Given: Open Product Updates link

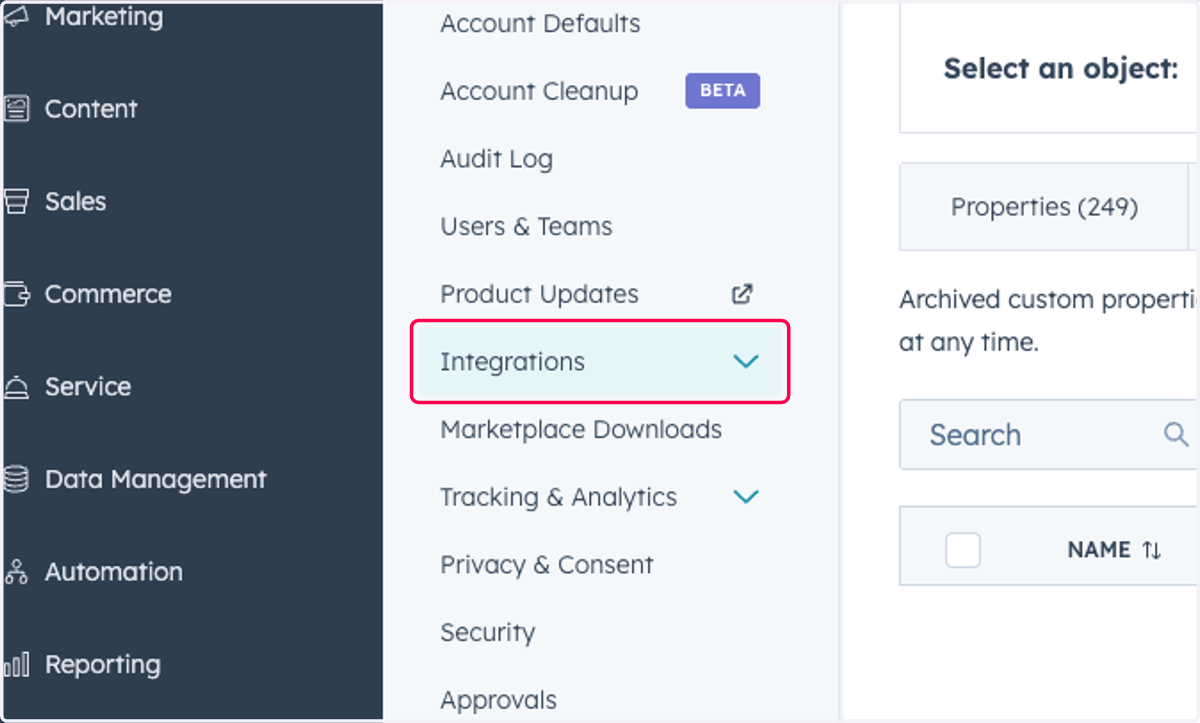Looking at the screenshot, I should [x=539, y=294].
